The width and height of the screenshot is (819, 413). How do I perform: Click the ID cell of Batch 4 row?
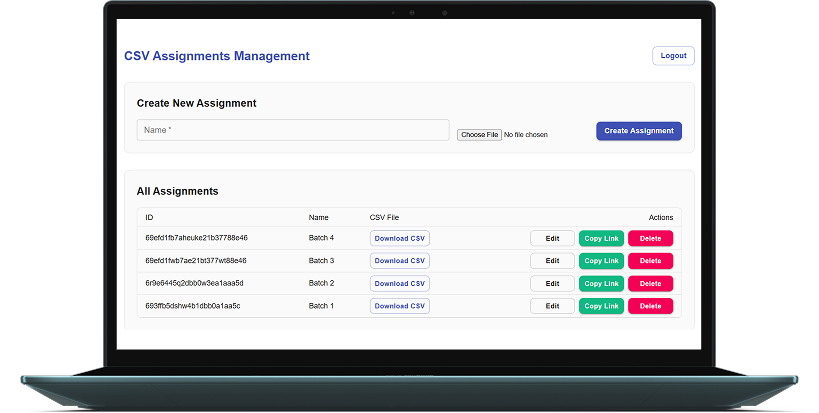point(196,238)
